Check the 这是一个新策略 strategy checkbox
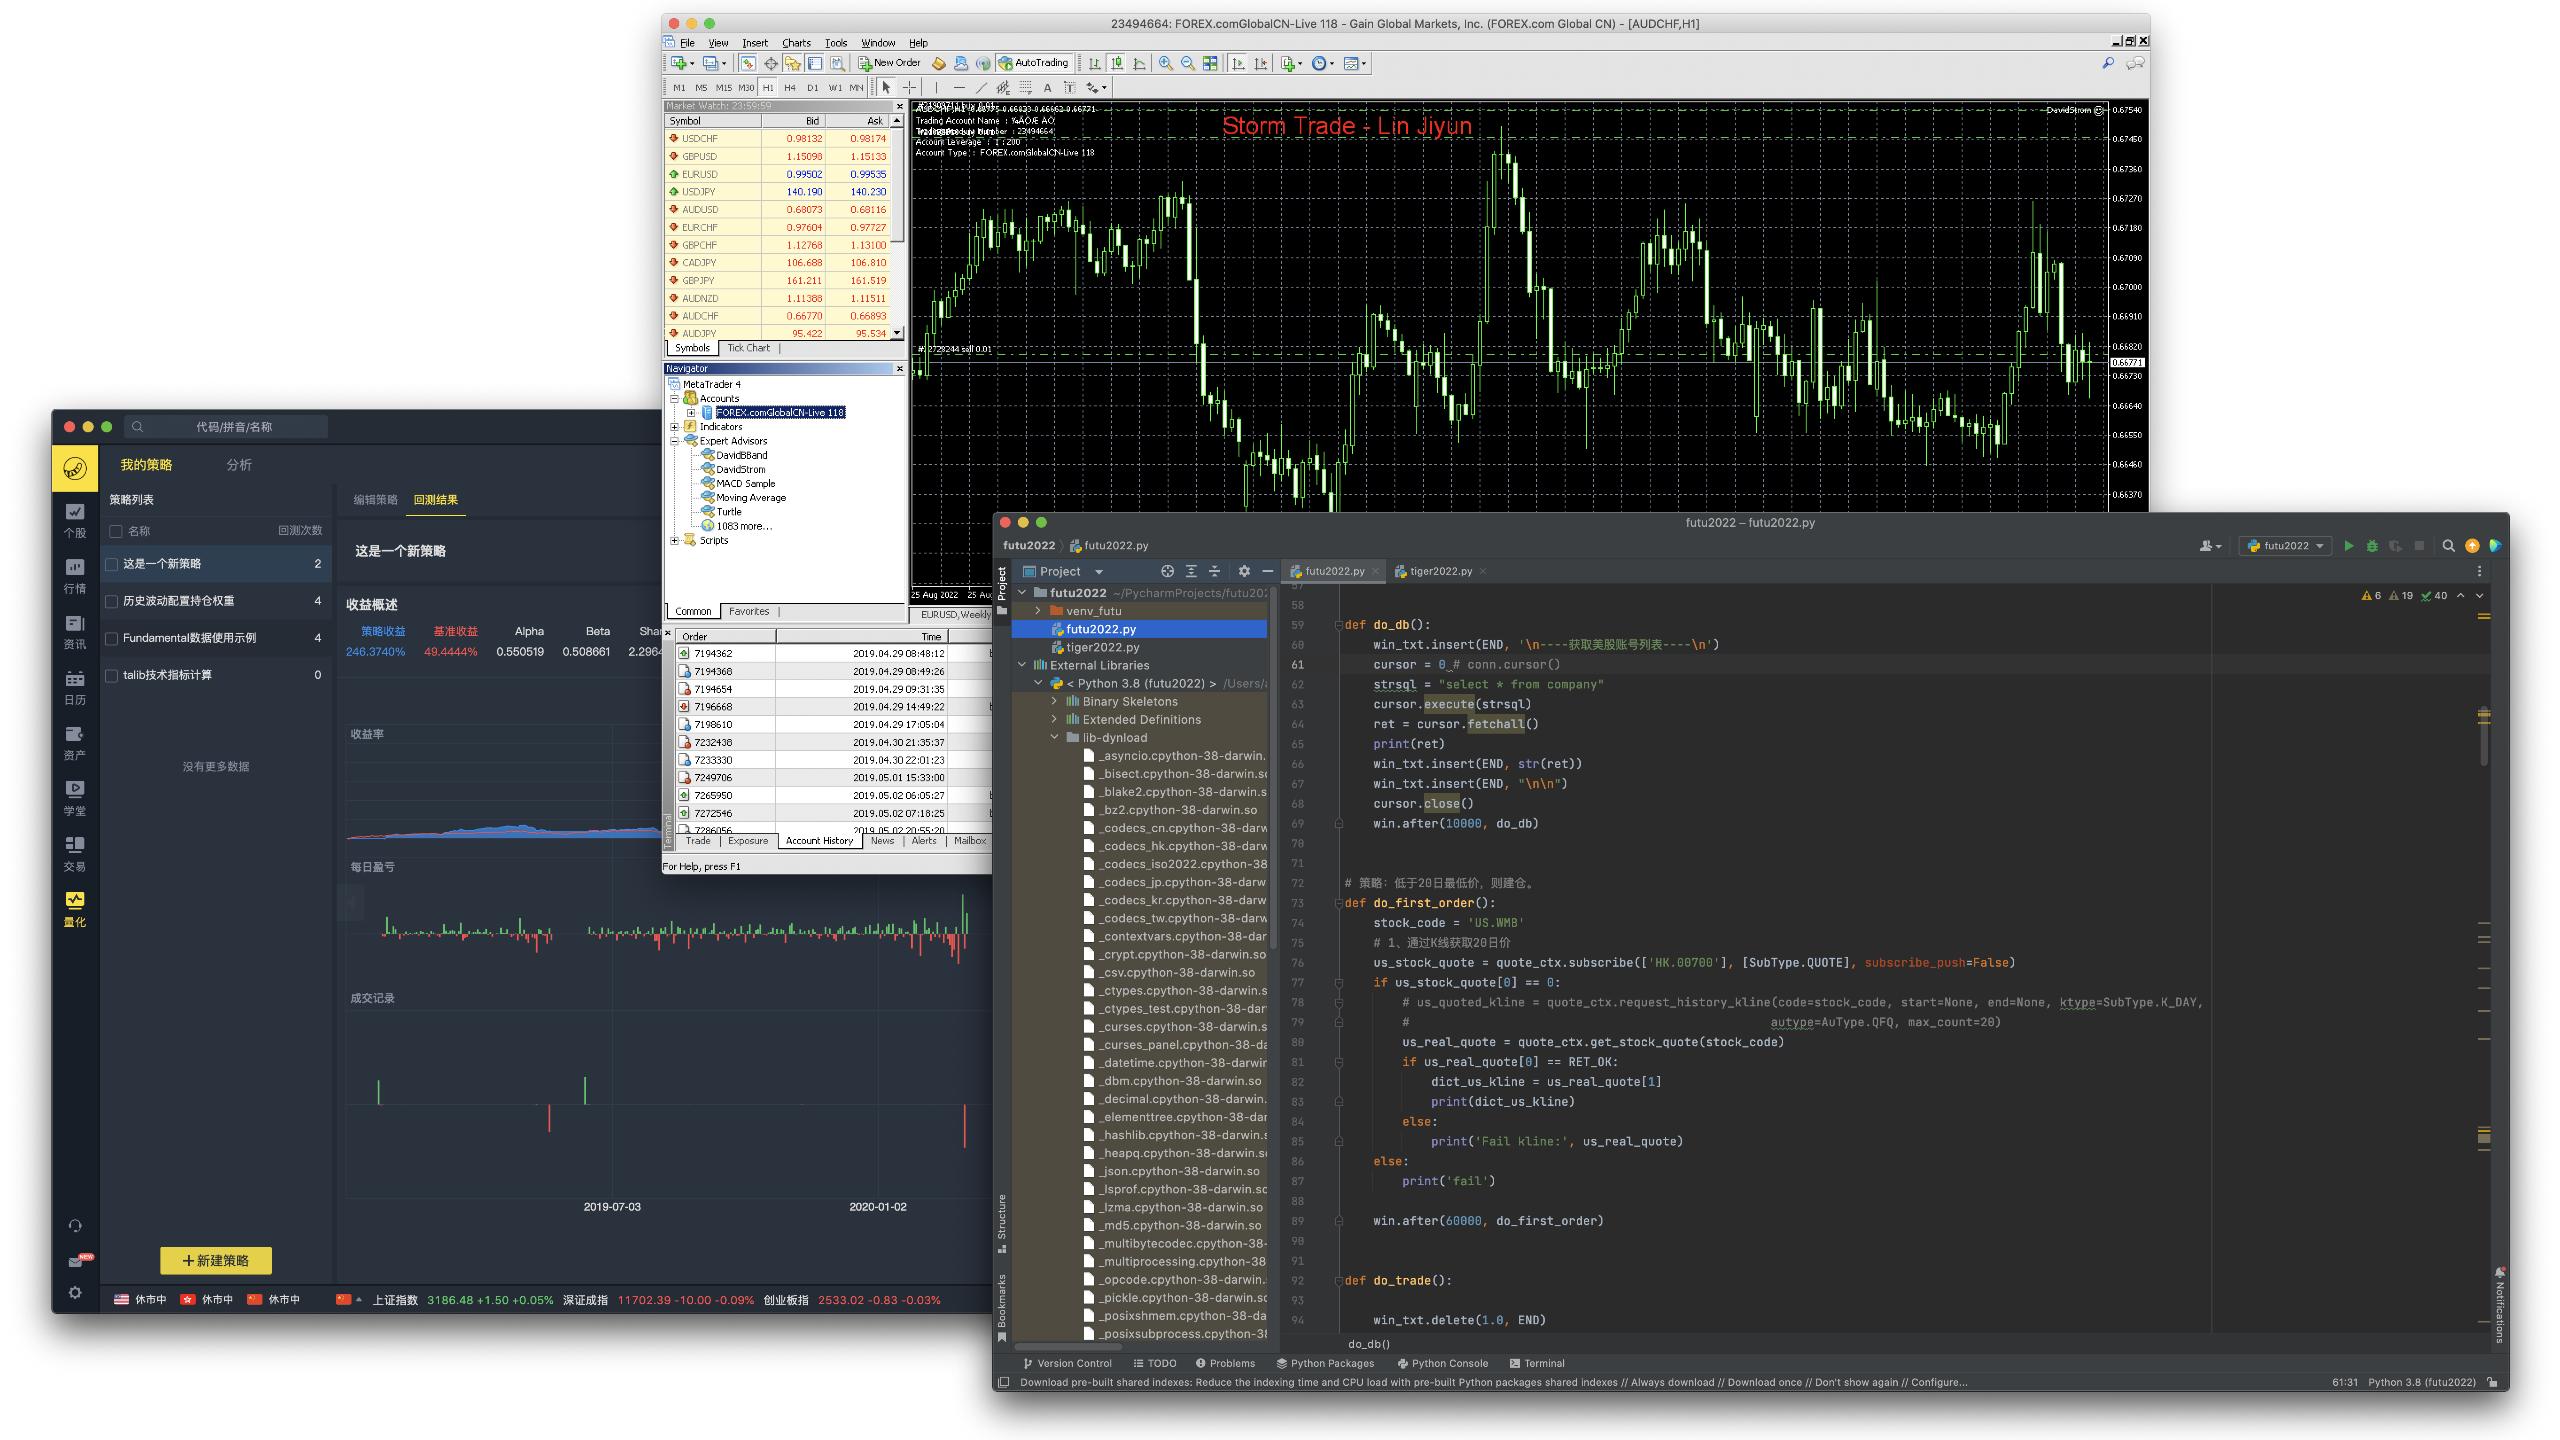 click(112, 564)
